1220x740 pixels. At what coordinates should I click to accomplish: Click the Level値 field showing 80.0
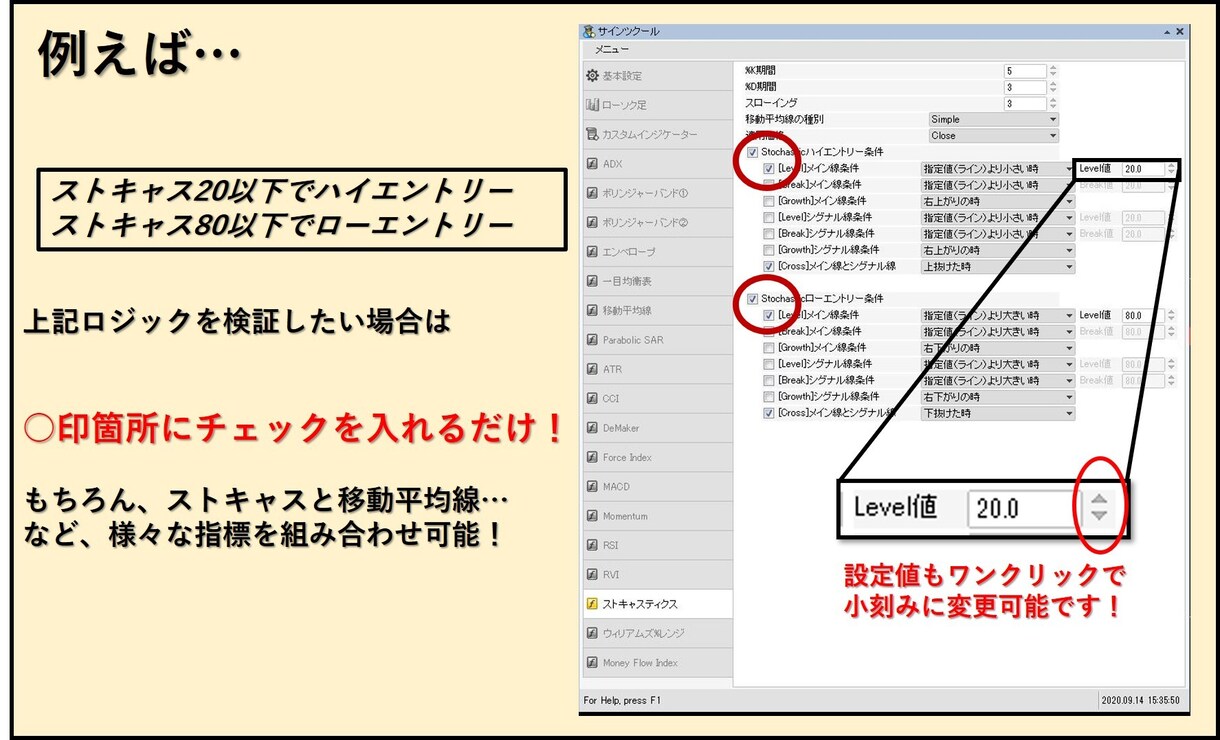coord(1143,315)
